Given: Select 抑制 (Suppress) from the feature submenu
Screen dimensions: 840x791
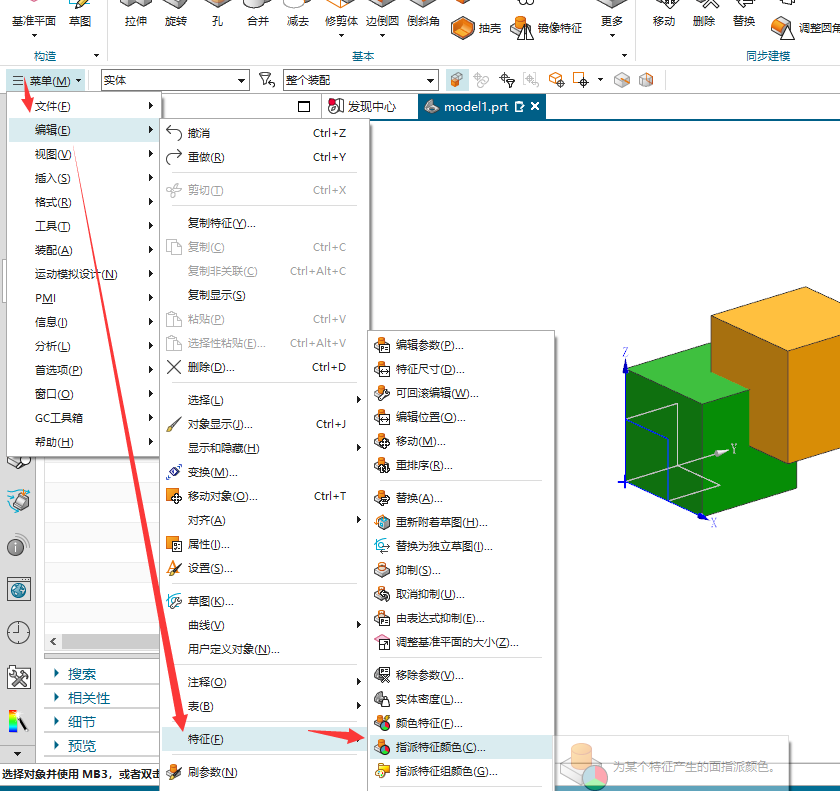Looking at the screenshot, I should pyautogui.click(x=417, y=570).
